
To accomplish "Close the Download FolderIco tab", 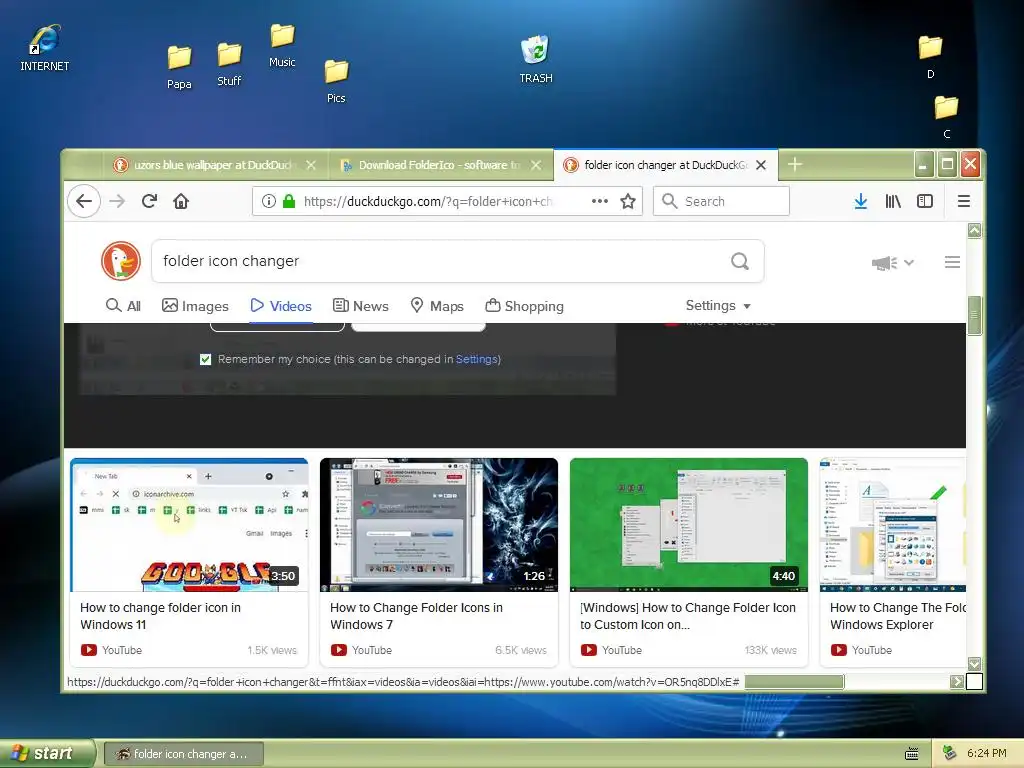I will (536, 165).
